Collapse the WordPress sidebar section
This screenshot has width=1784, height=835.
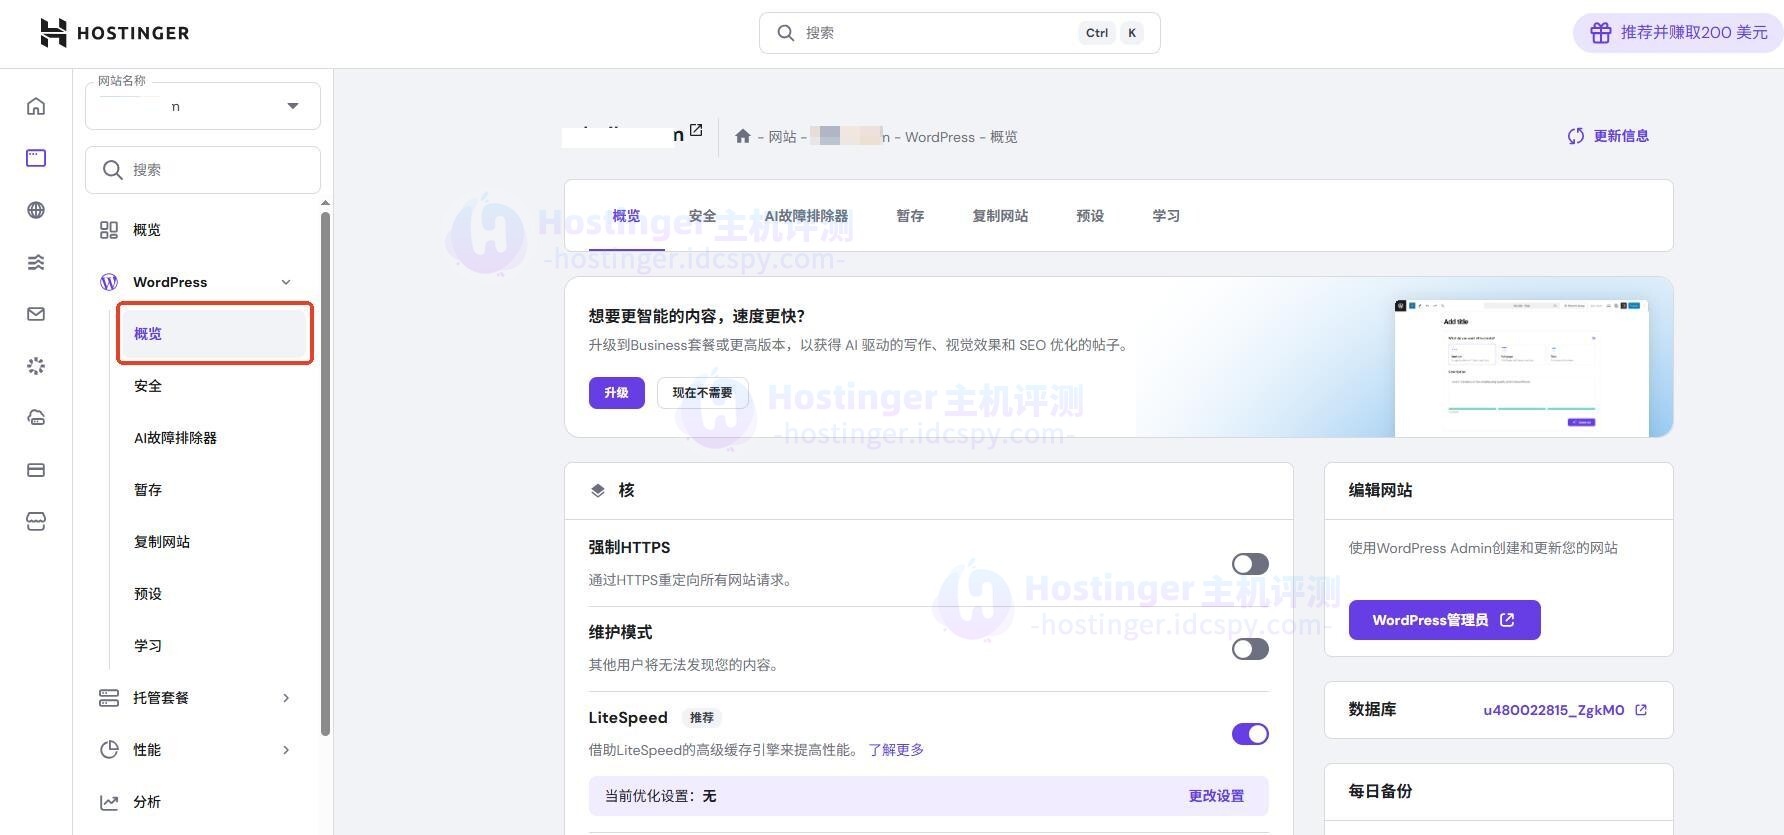[x=286, y=282]
